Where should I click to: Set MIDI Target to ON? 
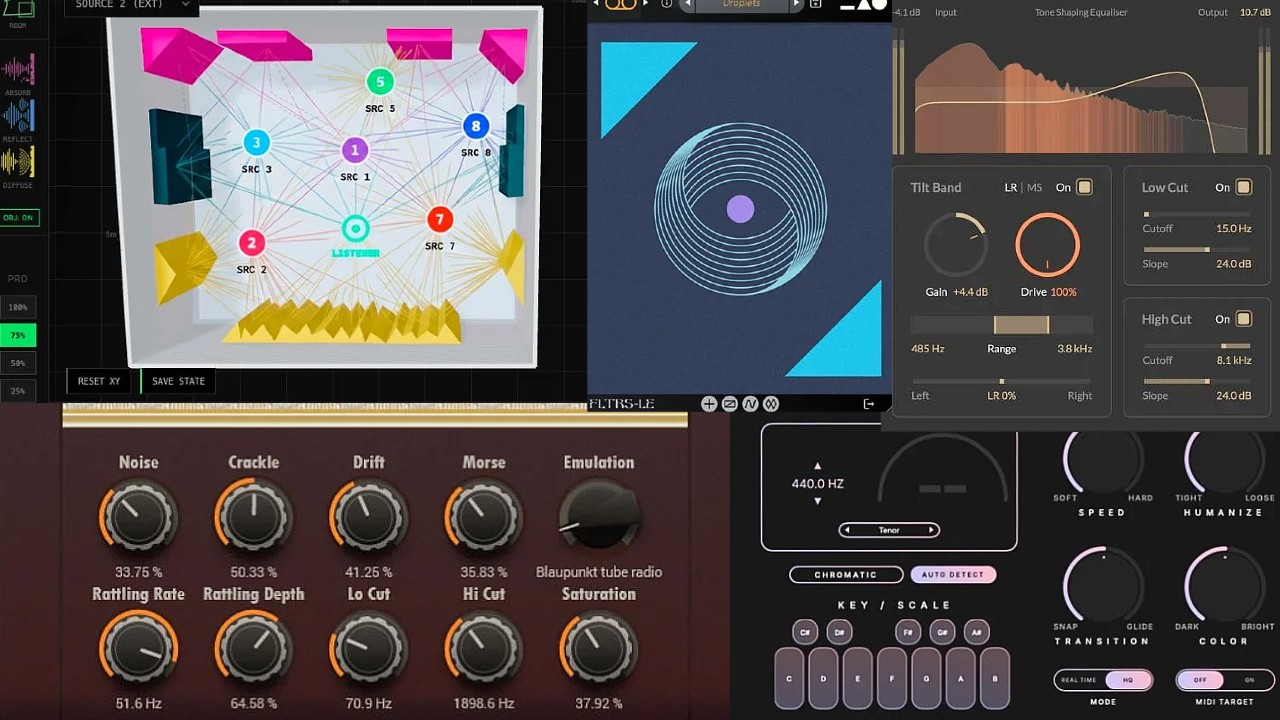(1249, 680)
